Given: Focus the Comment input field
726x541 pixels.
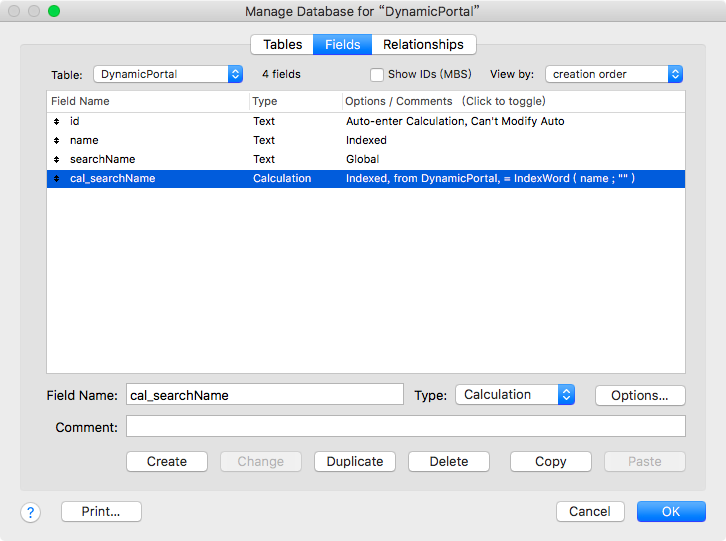Looking at the screenshot, I should pyautogui.click(x=406, y=426).
